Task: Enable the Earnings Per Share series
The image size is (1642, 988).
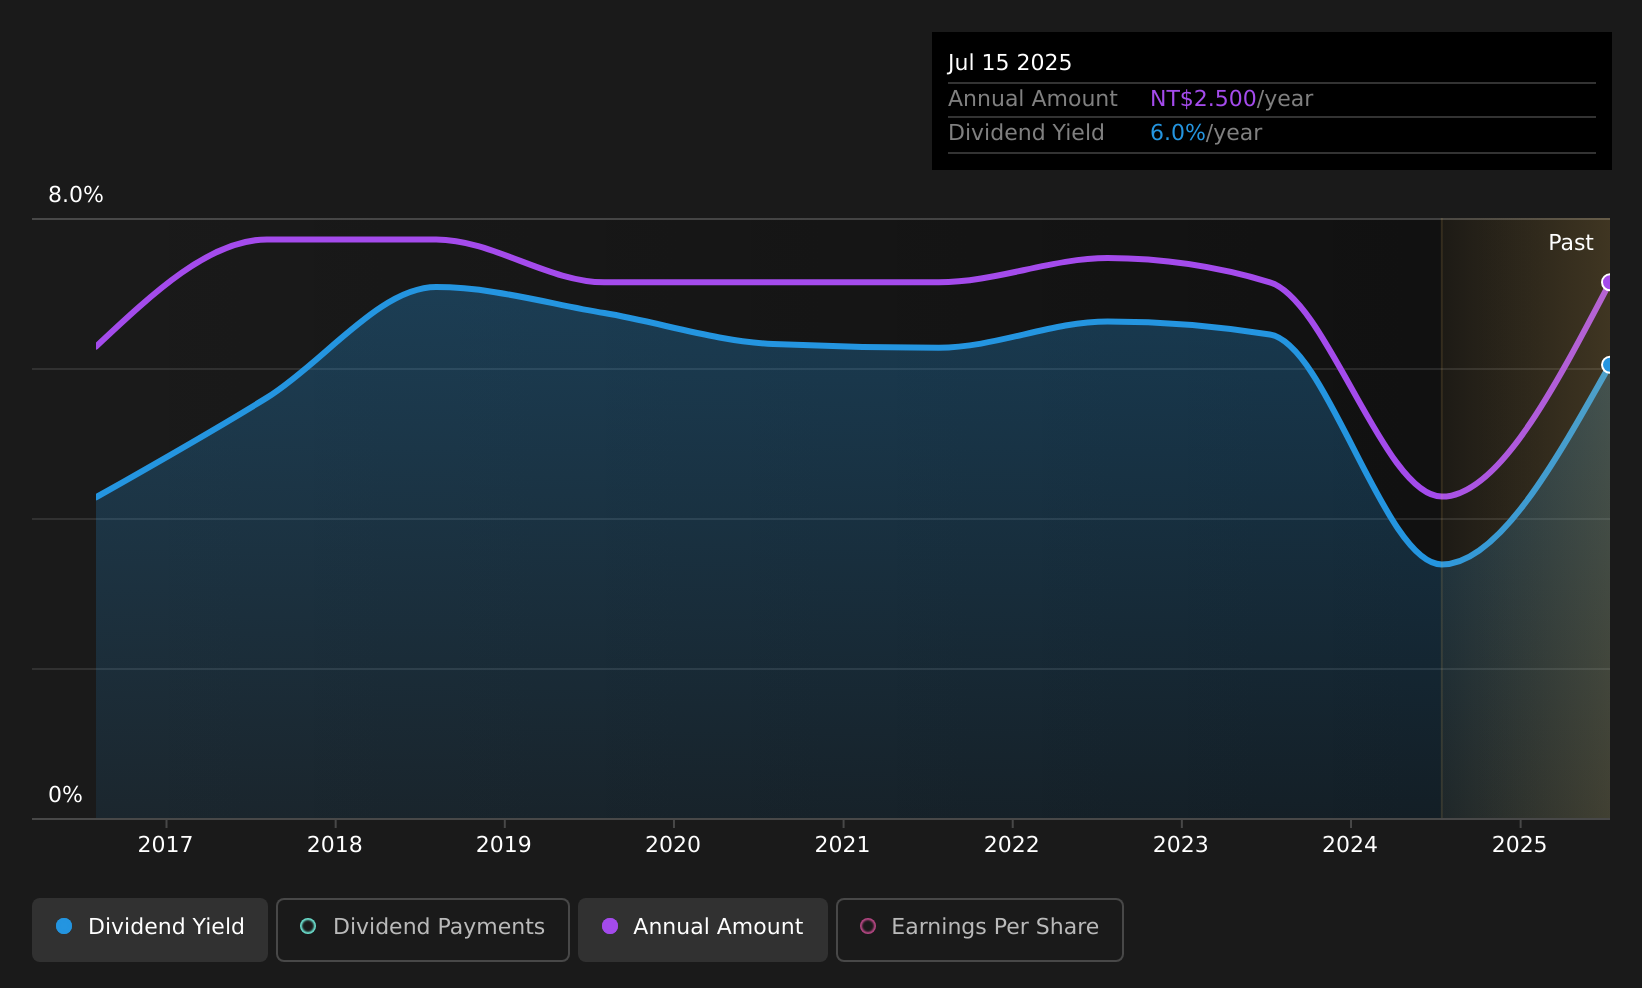Action: click(x=980, y=930)
